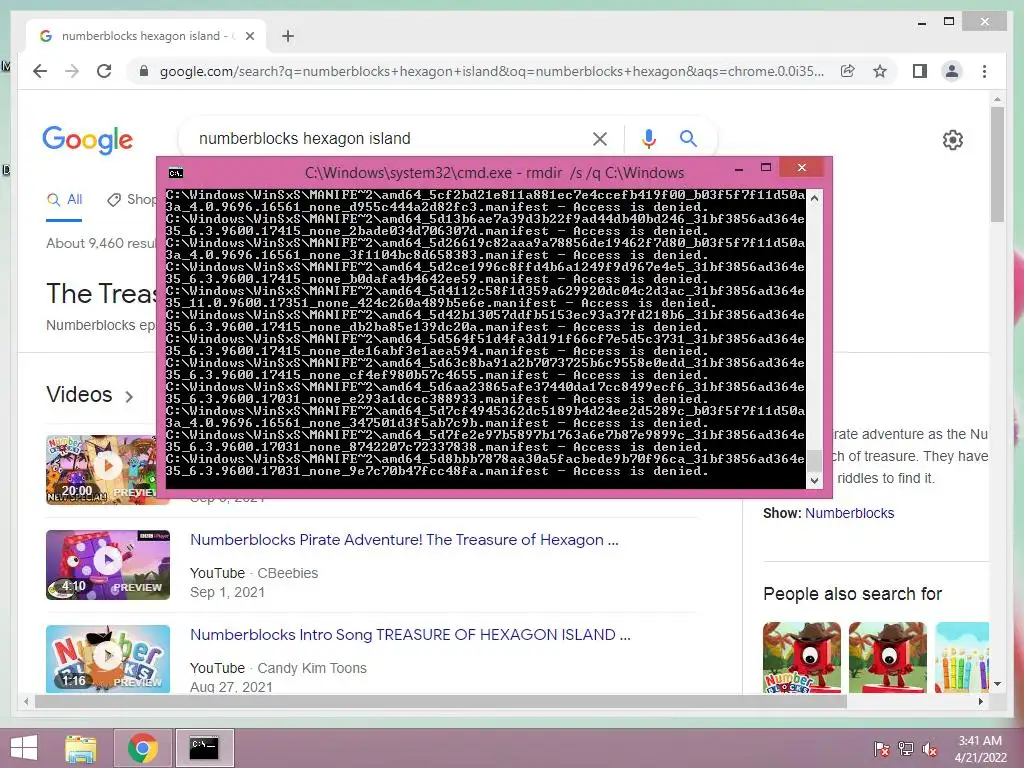Select the cmd taskbar button
The image size is (1024, 768).
(x=204, y=748)
